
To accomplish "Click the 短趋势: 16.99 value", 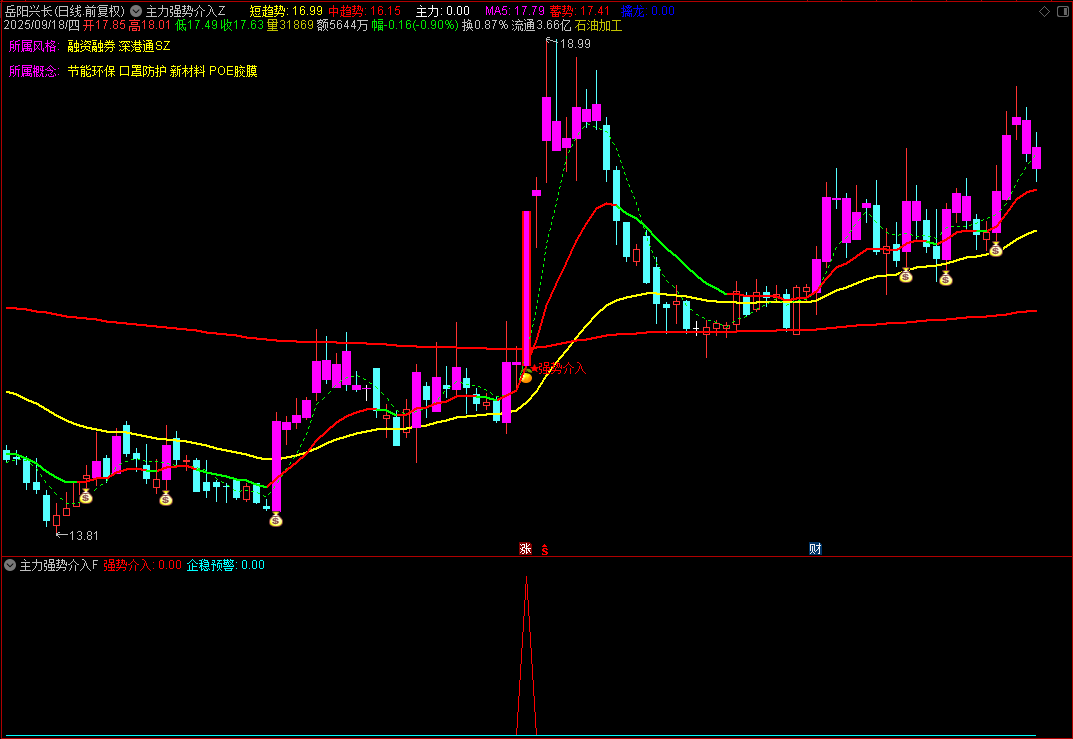I will click(x=286, y=11).
